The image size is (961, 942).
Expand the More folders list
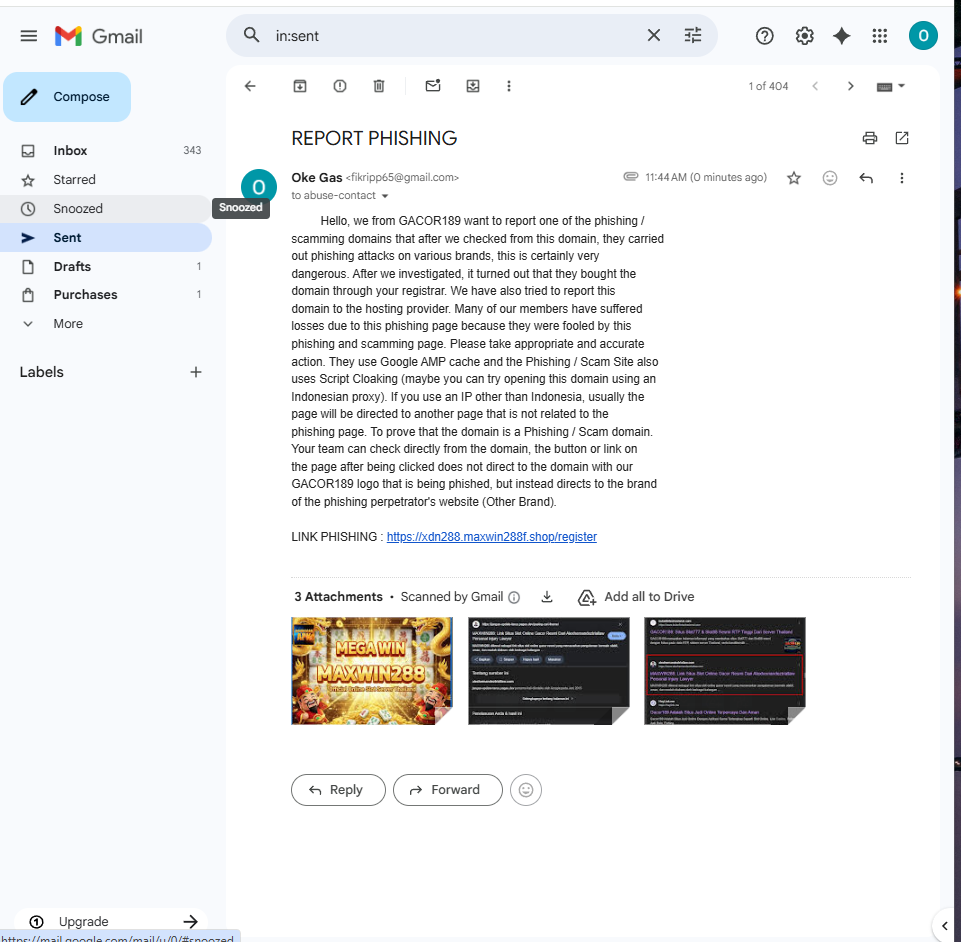point(105,324)
